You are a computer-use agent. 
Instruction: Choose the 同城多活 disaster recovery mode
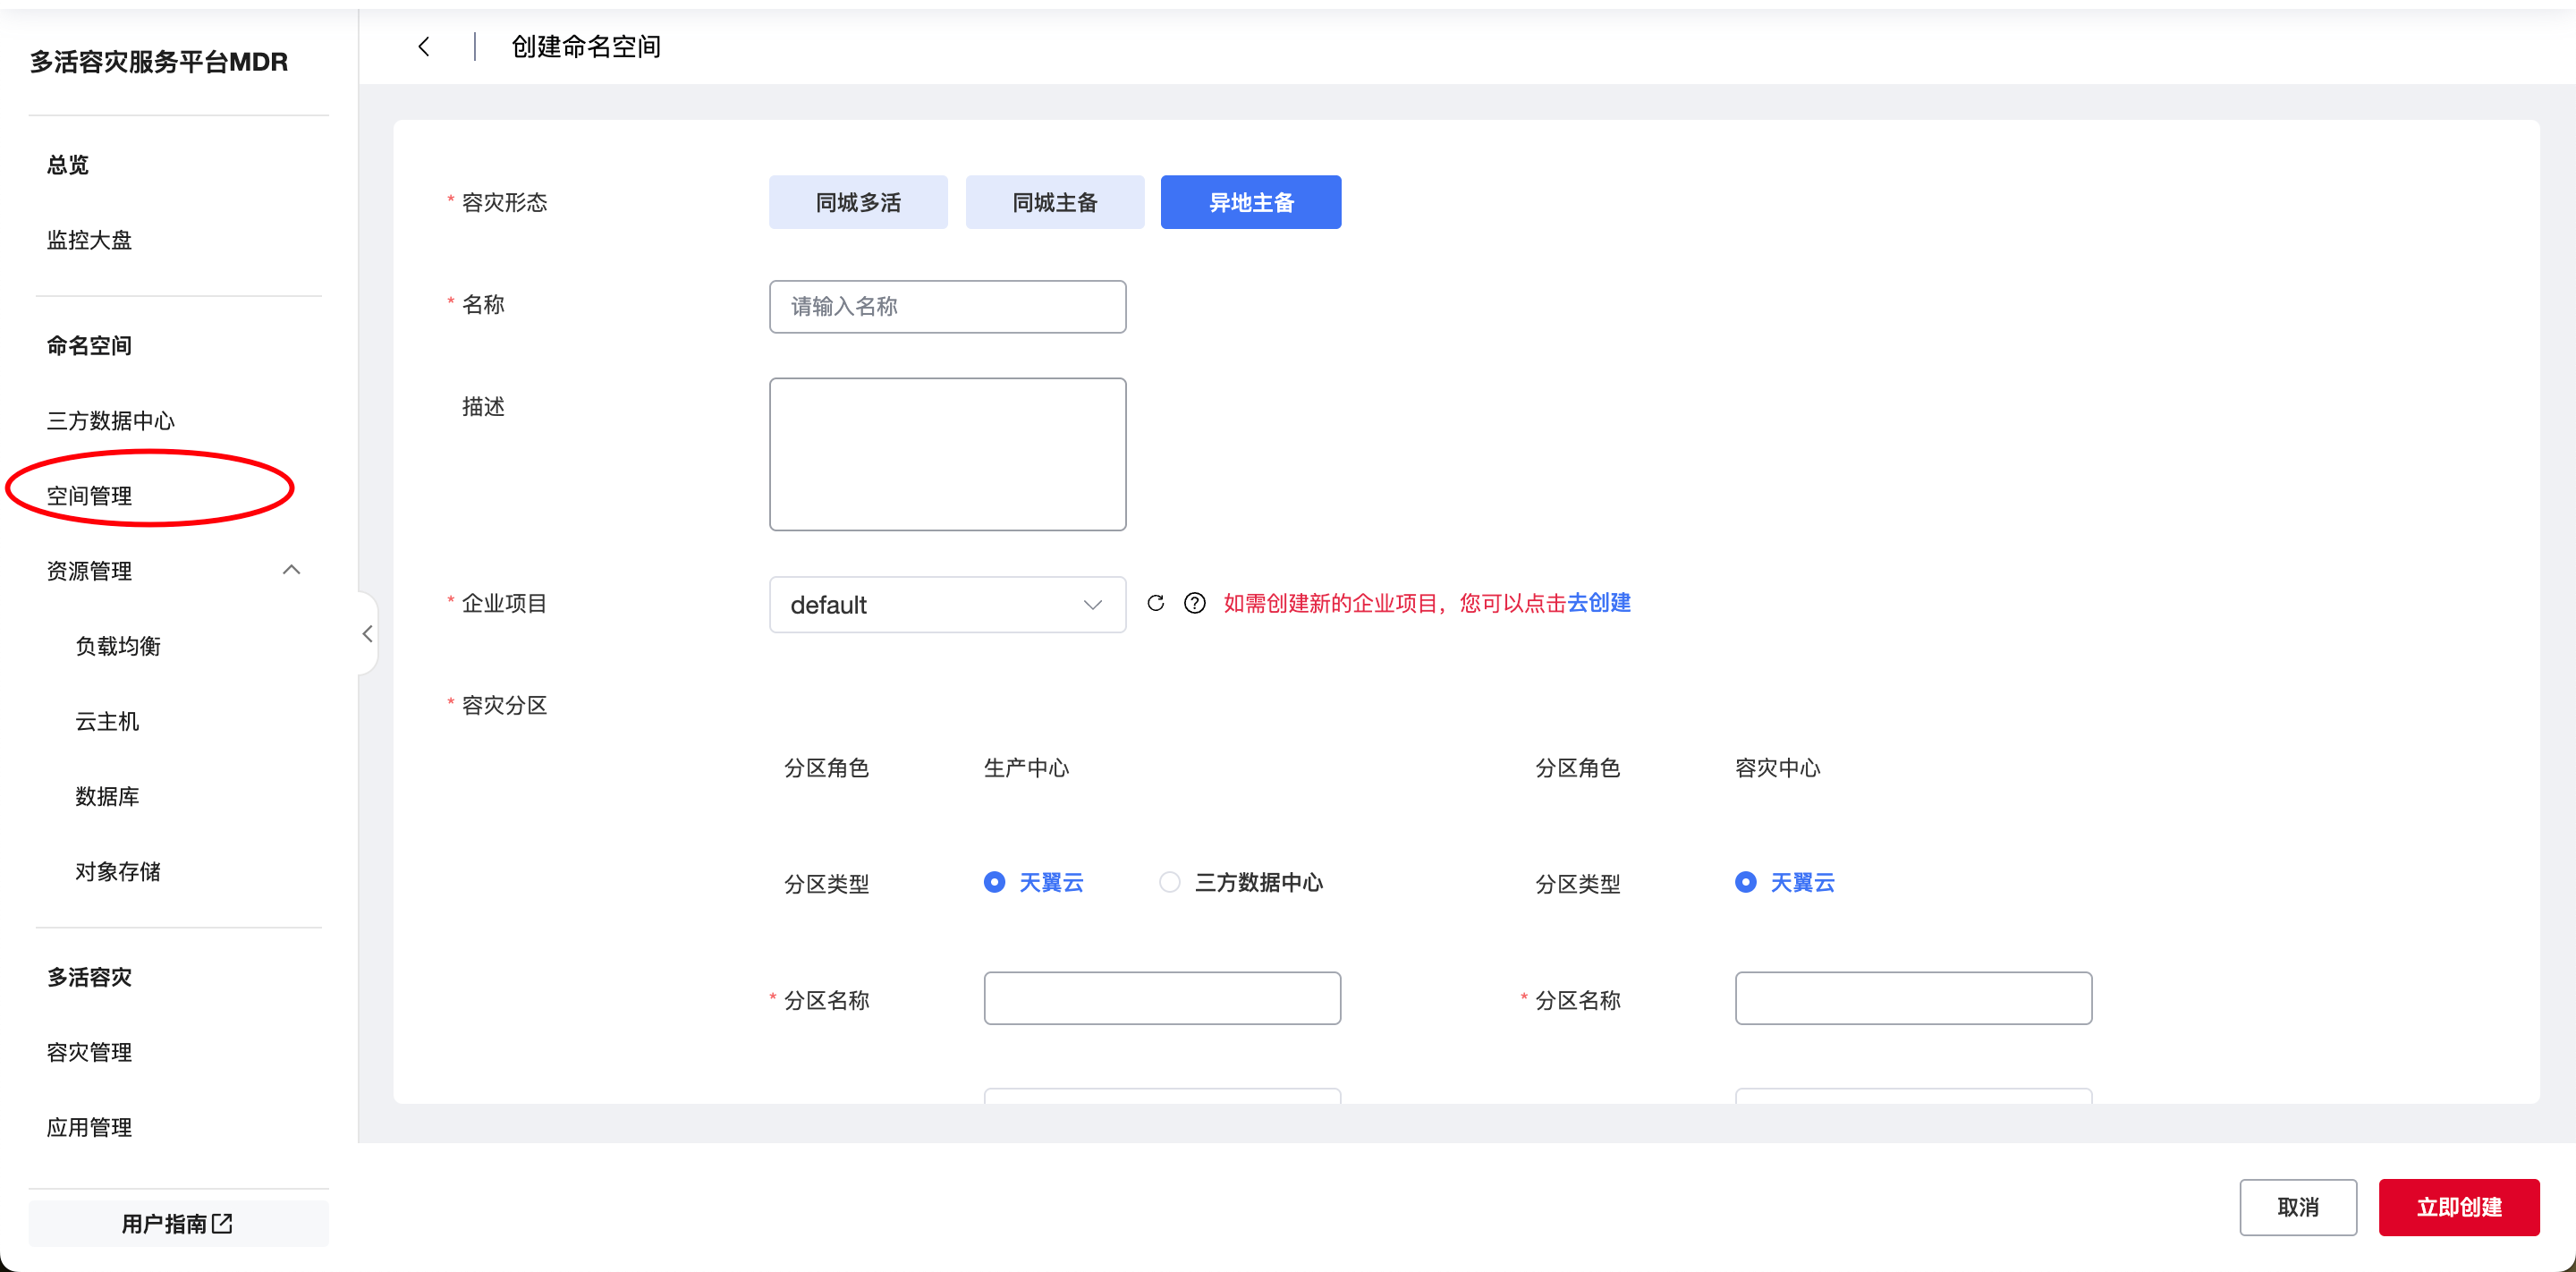tap(857, 203)
